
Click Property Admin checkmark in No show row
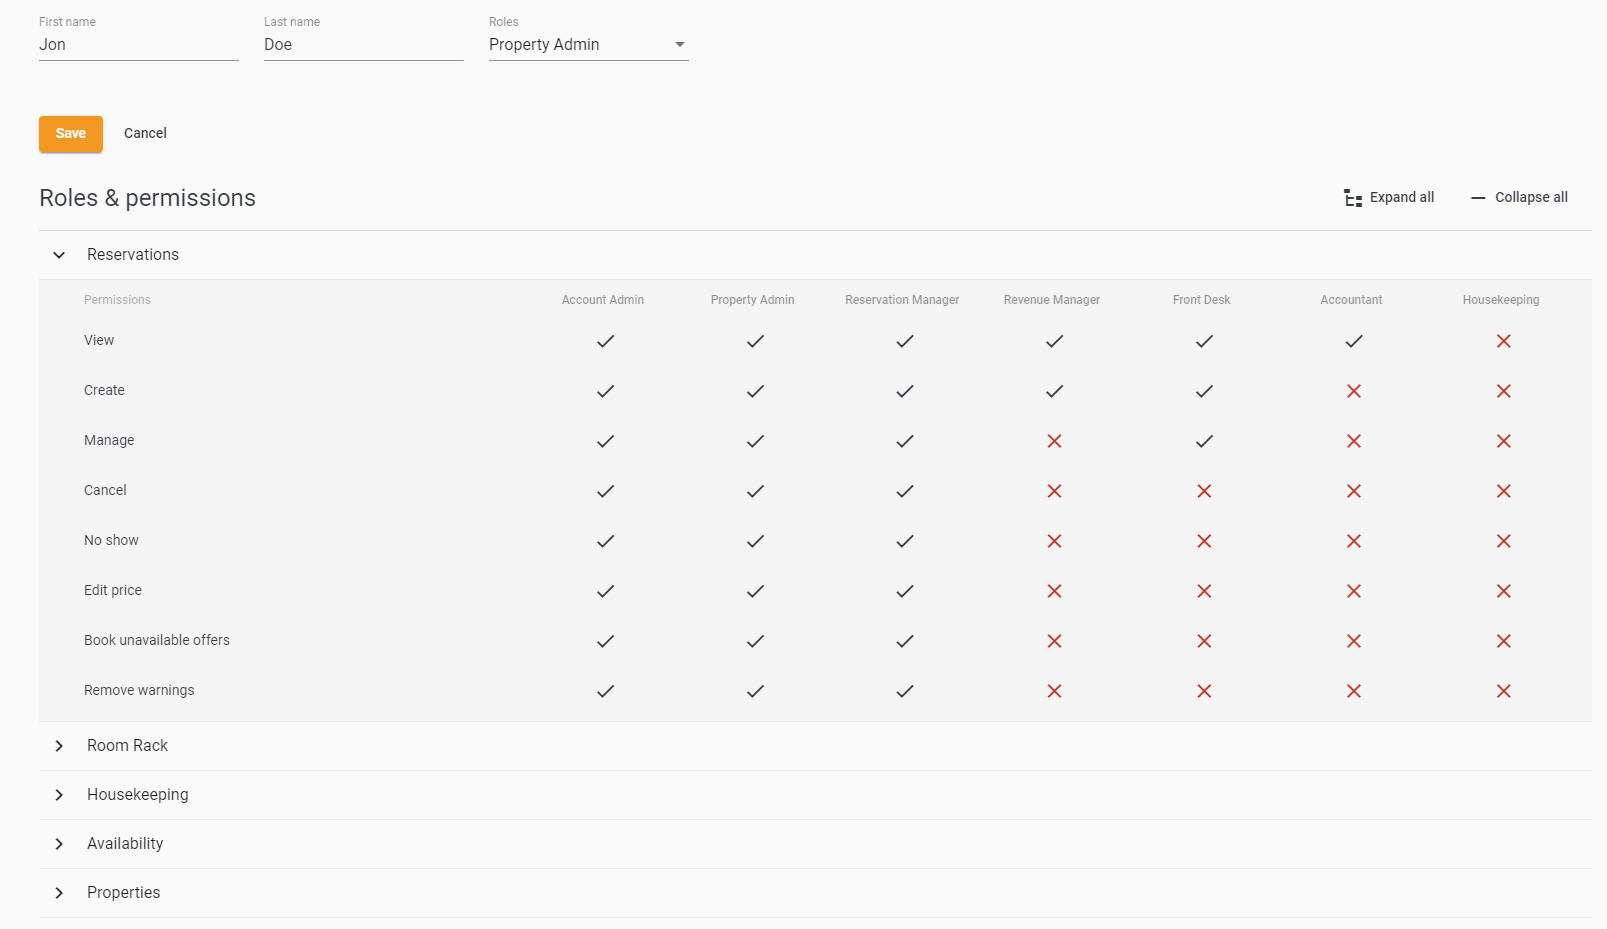(755, 541)
